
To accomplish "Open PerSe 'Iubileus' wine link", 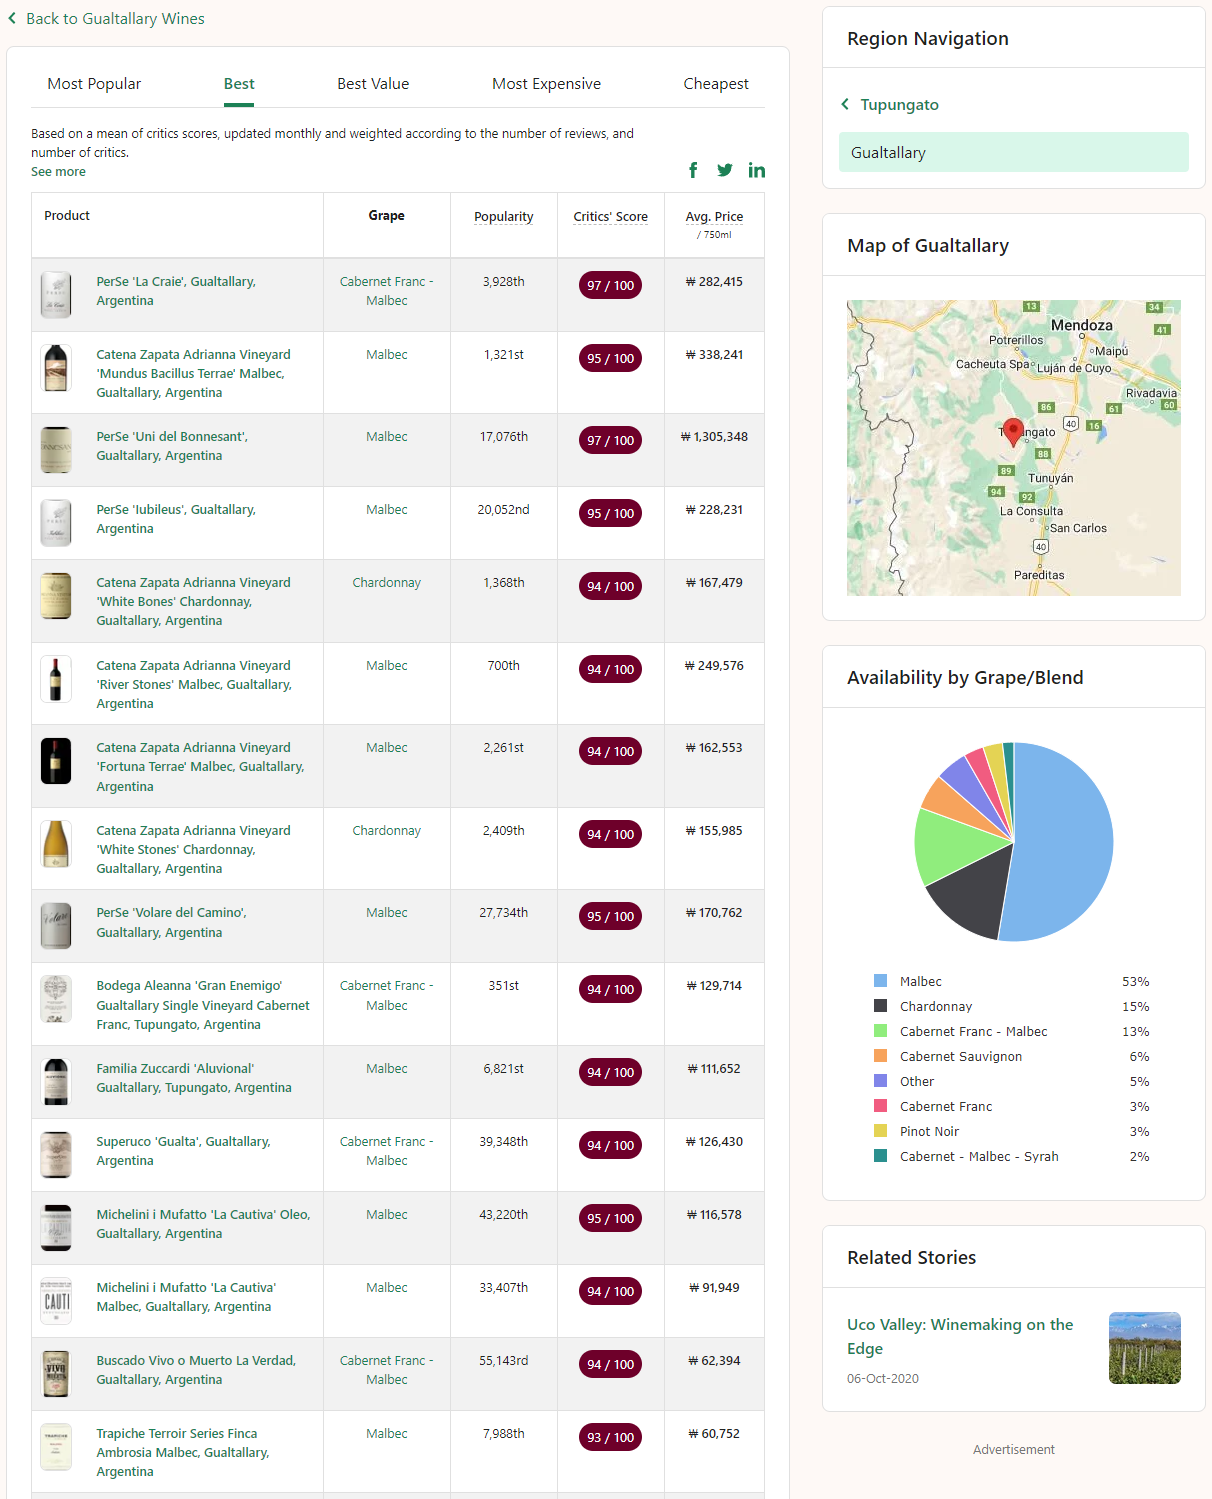I will pyautogui.click(x=176, y=519).
